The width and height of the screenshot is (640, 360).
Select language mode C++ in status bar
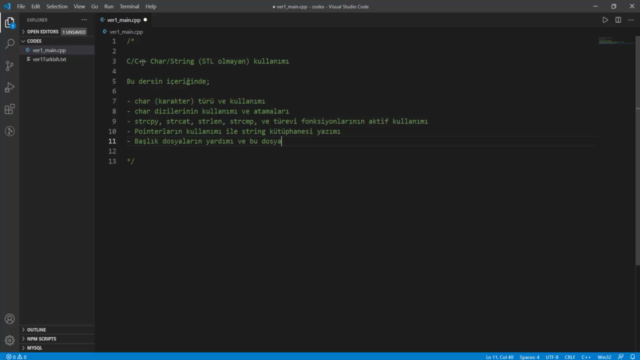(x=586, y=357)
